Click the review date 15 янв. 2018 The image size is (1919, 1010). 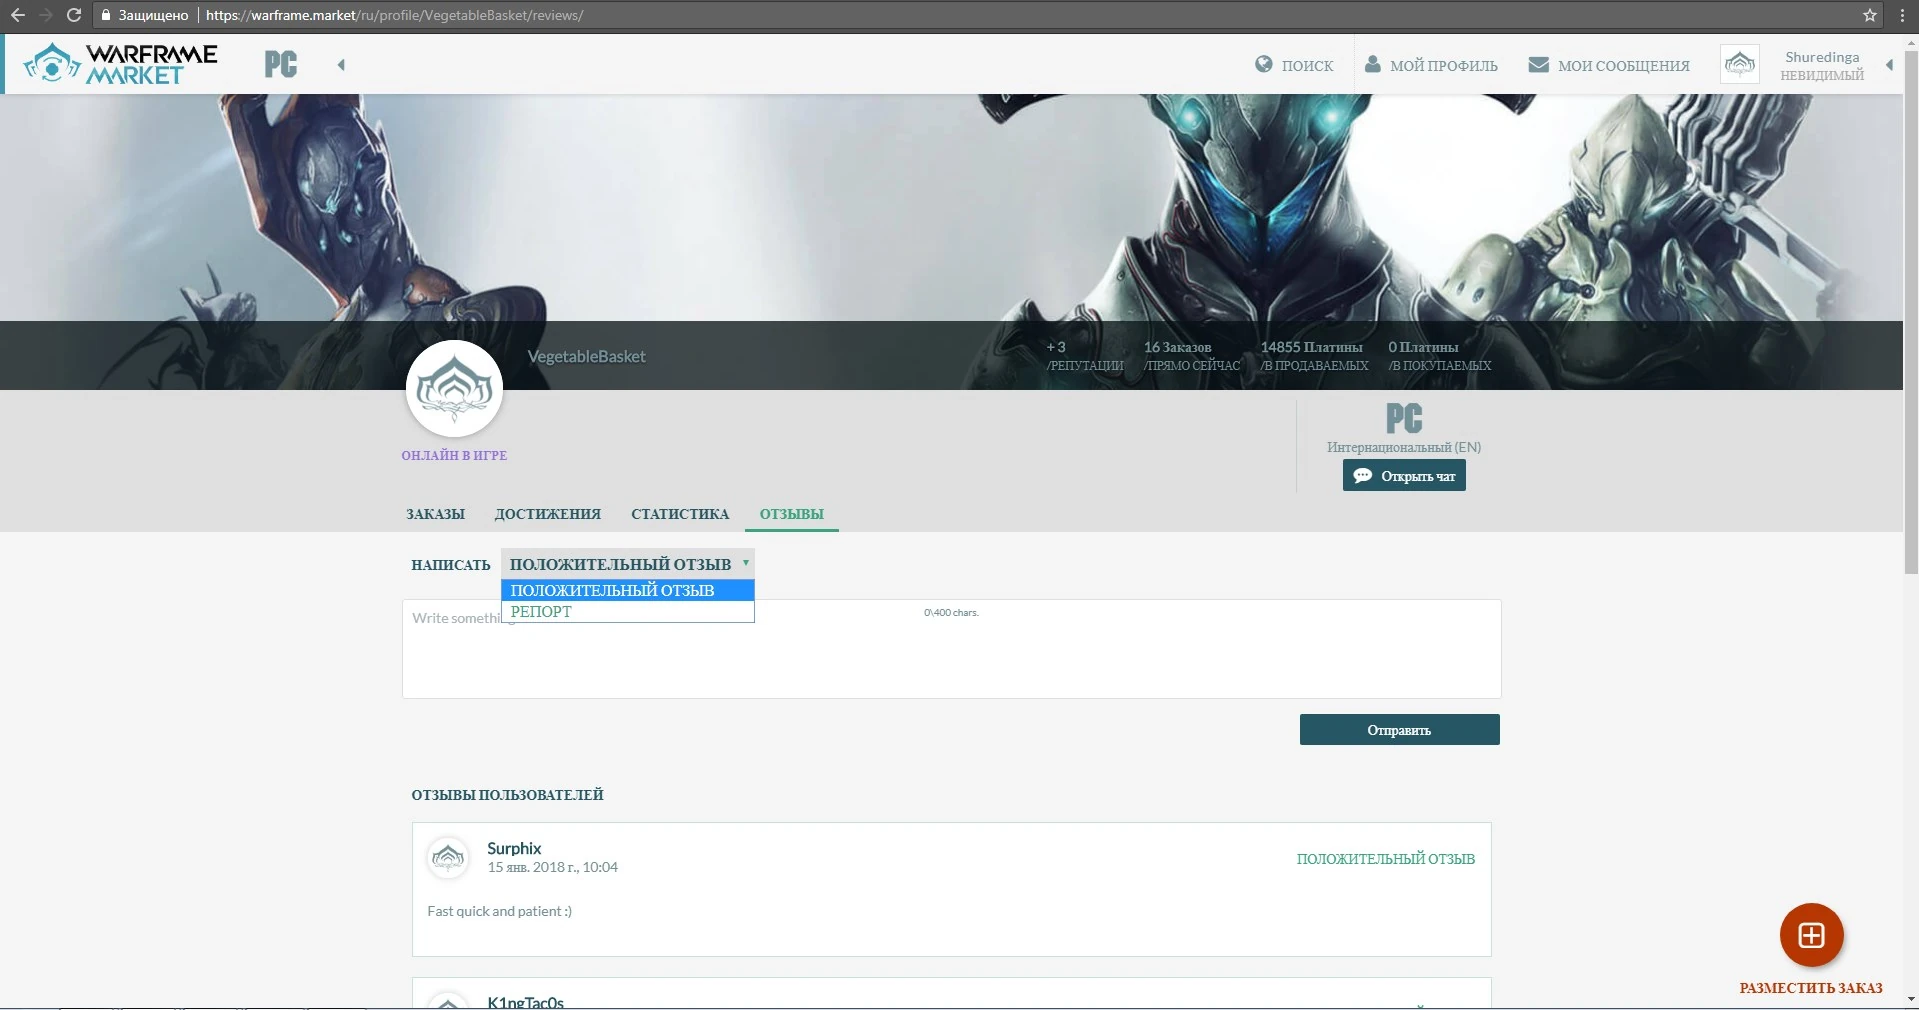(x=552, y=867)
